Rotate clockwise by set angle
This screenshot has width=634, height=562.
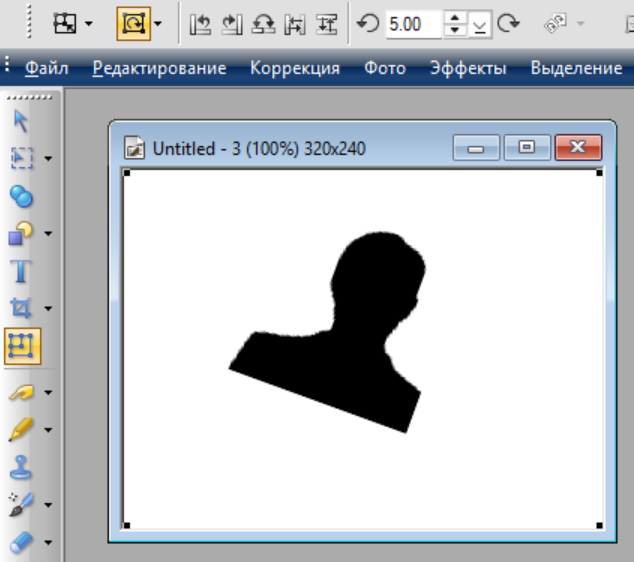[508, 23]
